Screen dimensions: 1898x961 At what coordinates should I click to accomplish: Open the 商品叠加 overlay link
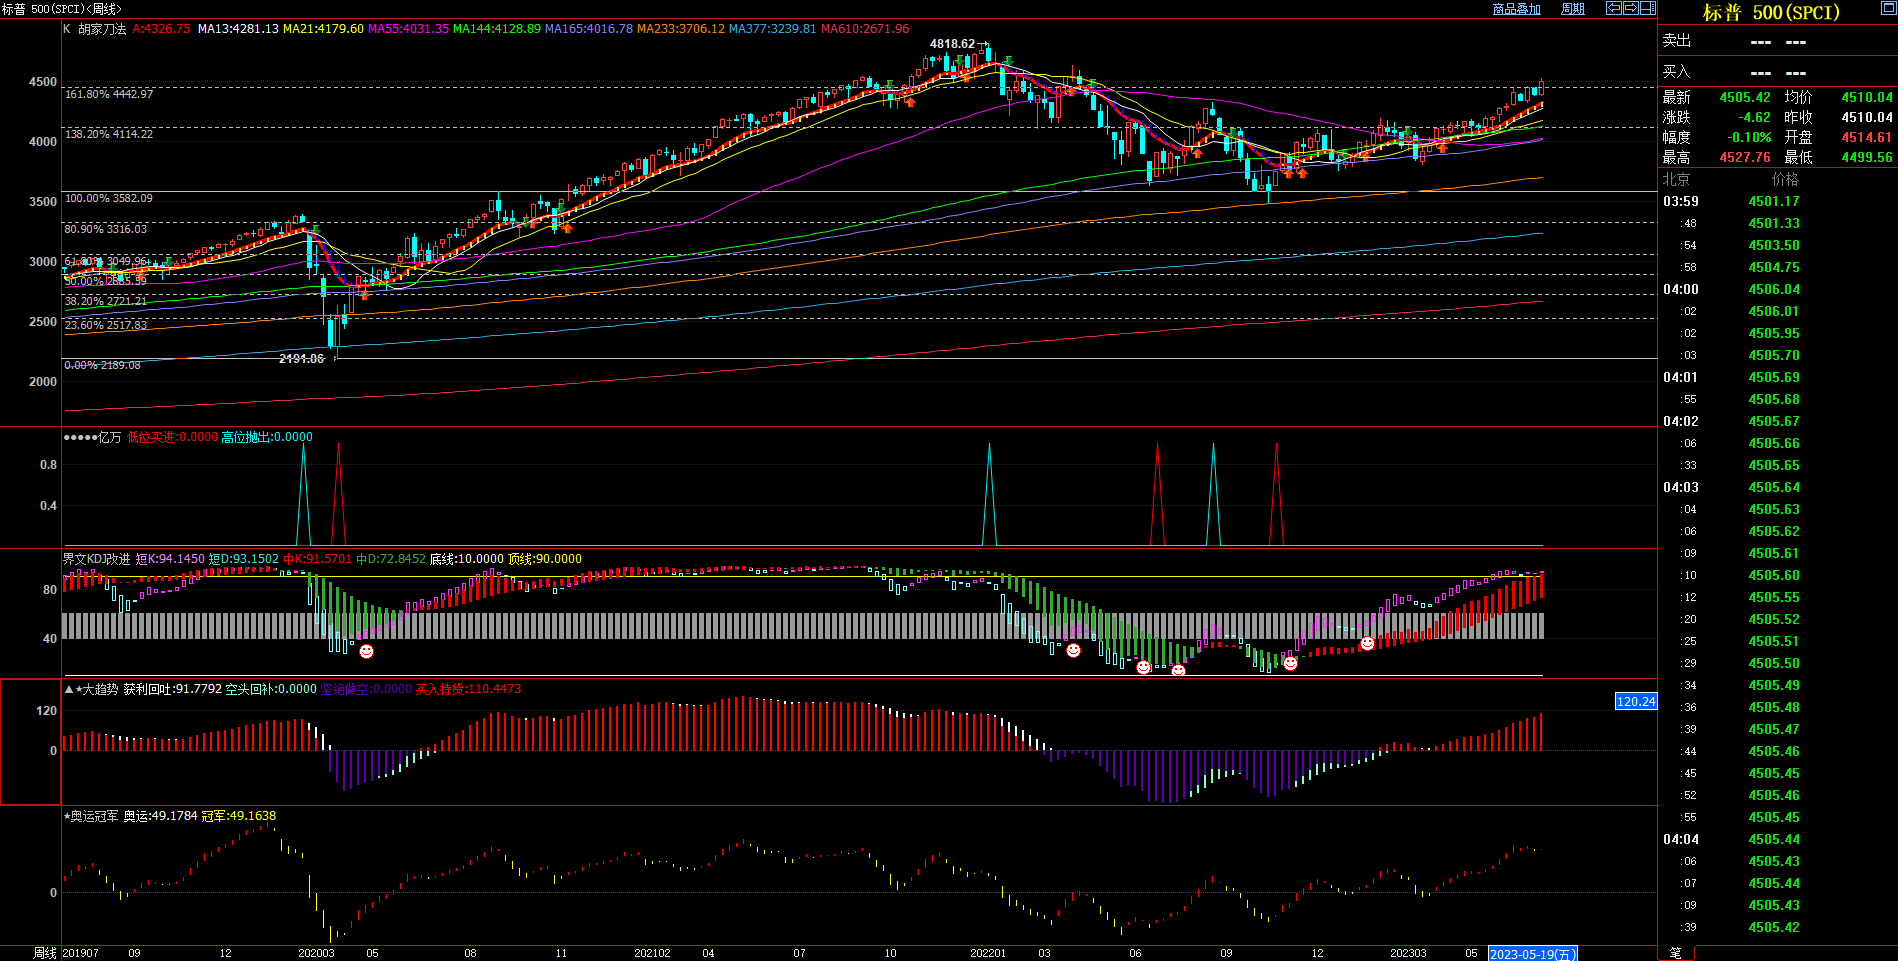(1516, 9)
